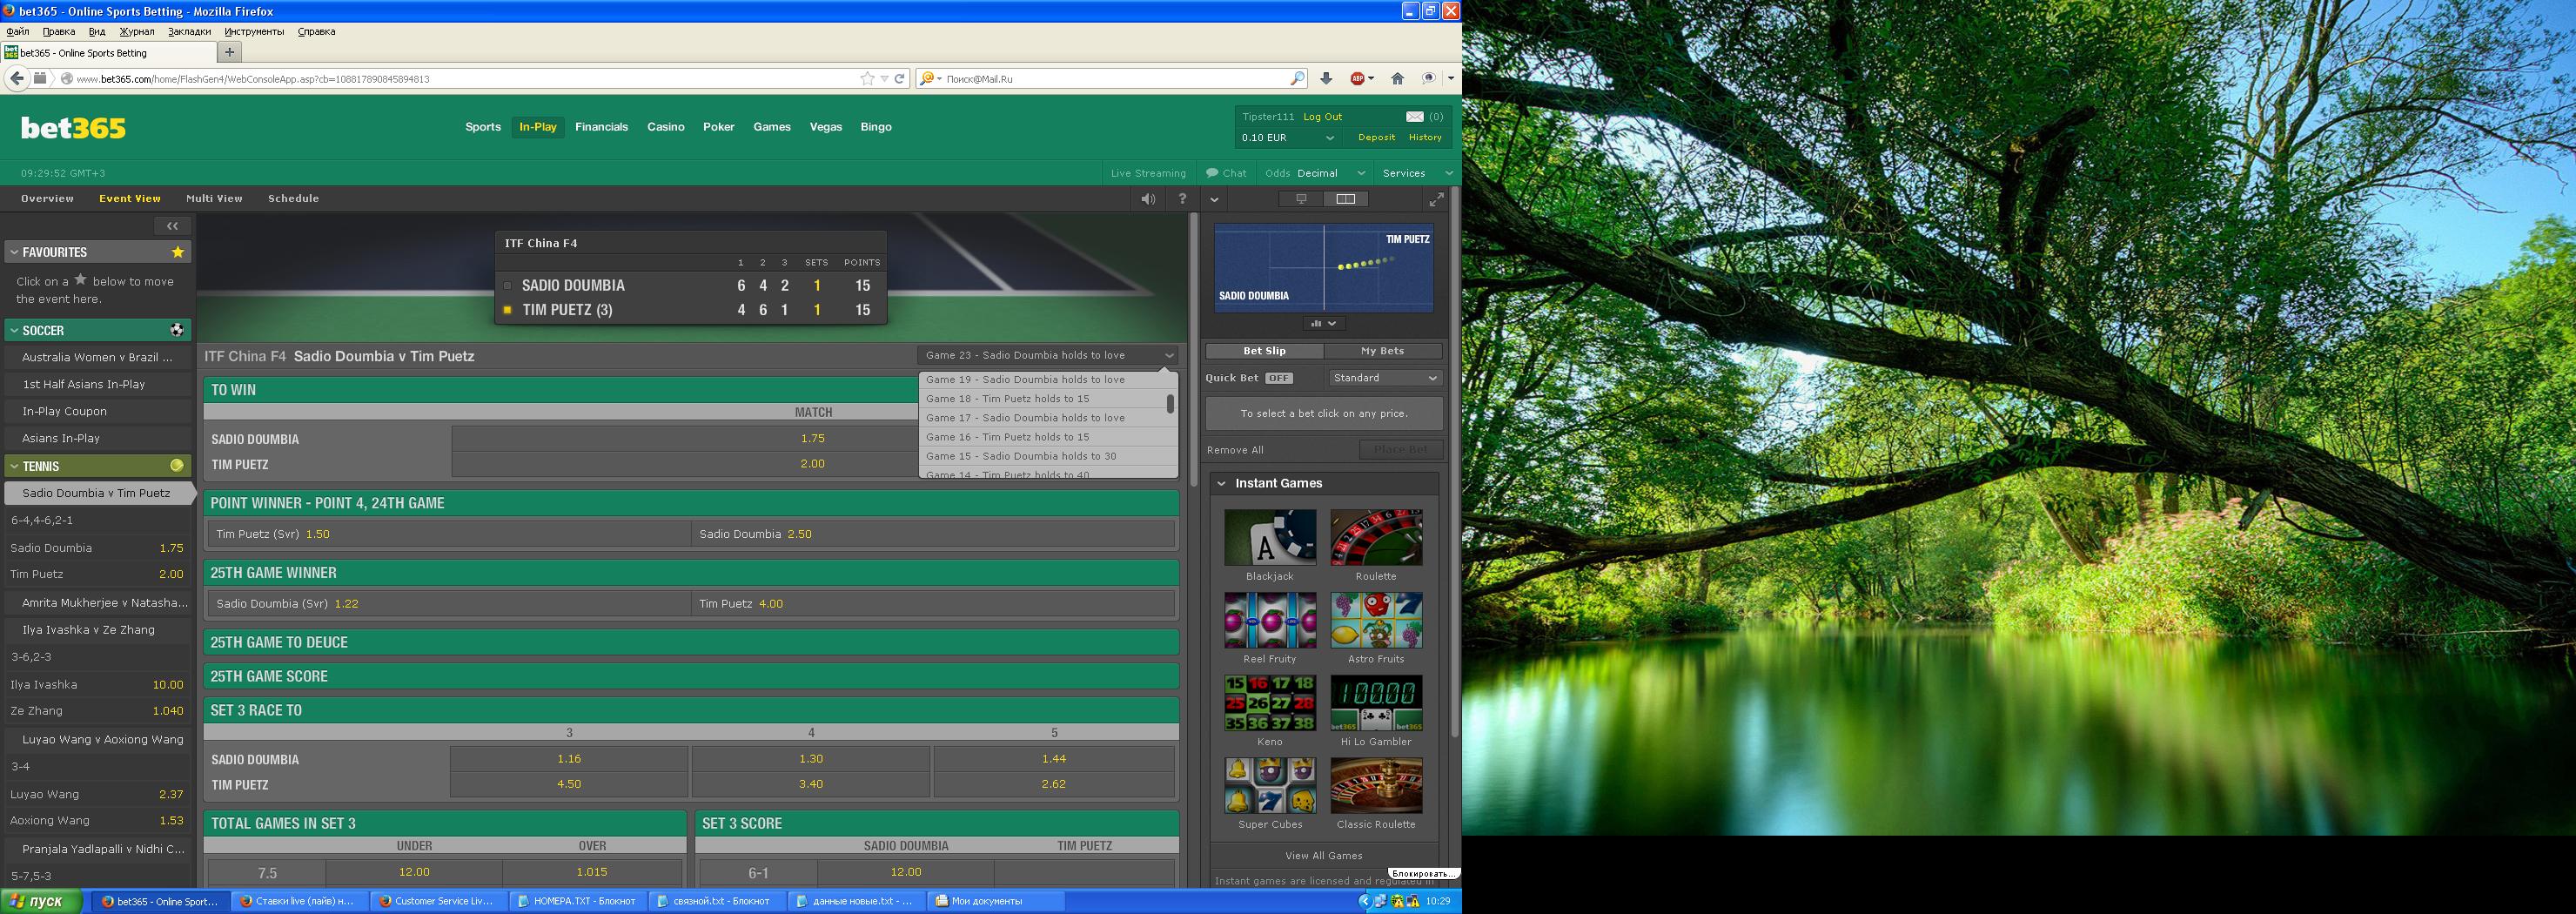
Task: Open the Multi View tab
Action: point(214,199)
